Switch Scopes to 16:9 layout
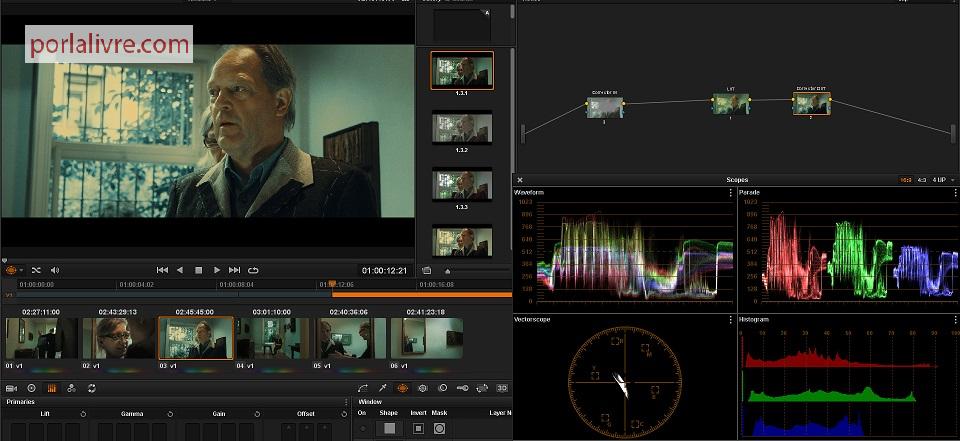The width and height of the screenshot is (960, 441). [906, 180]
